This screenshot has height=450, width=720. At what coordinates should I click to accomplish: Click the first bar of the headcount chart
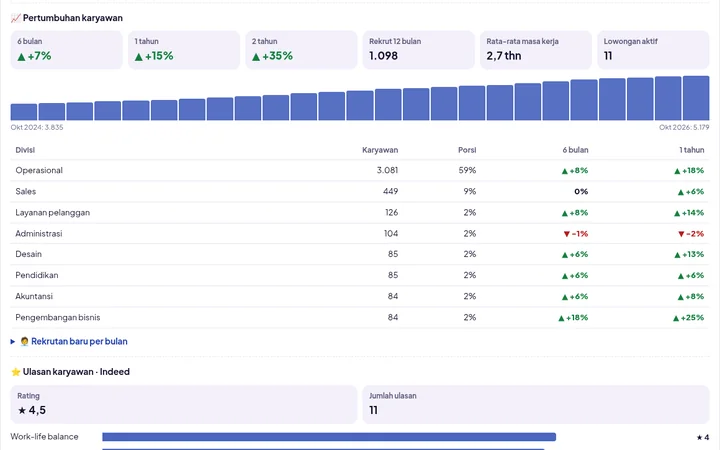coord(24,112)
